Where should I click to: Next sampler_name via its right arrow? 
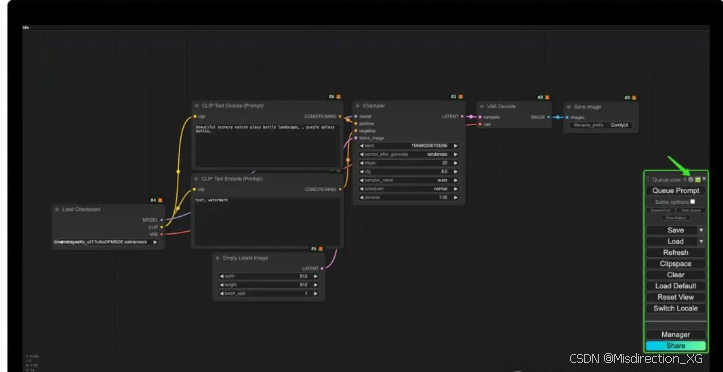(x=456, y=180)
